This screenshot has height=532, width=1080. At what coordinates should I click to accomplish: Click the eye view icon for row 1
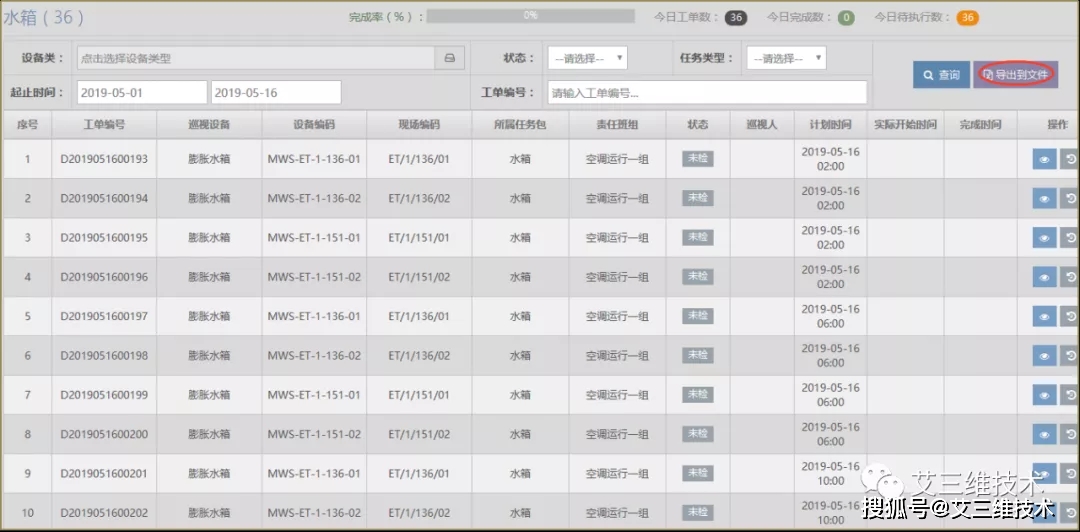[x=1044, y=159]
